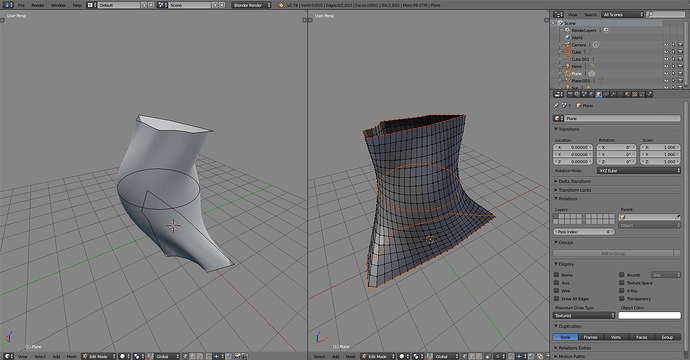Open the outliner View menu

click(x=573, y=15)
